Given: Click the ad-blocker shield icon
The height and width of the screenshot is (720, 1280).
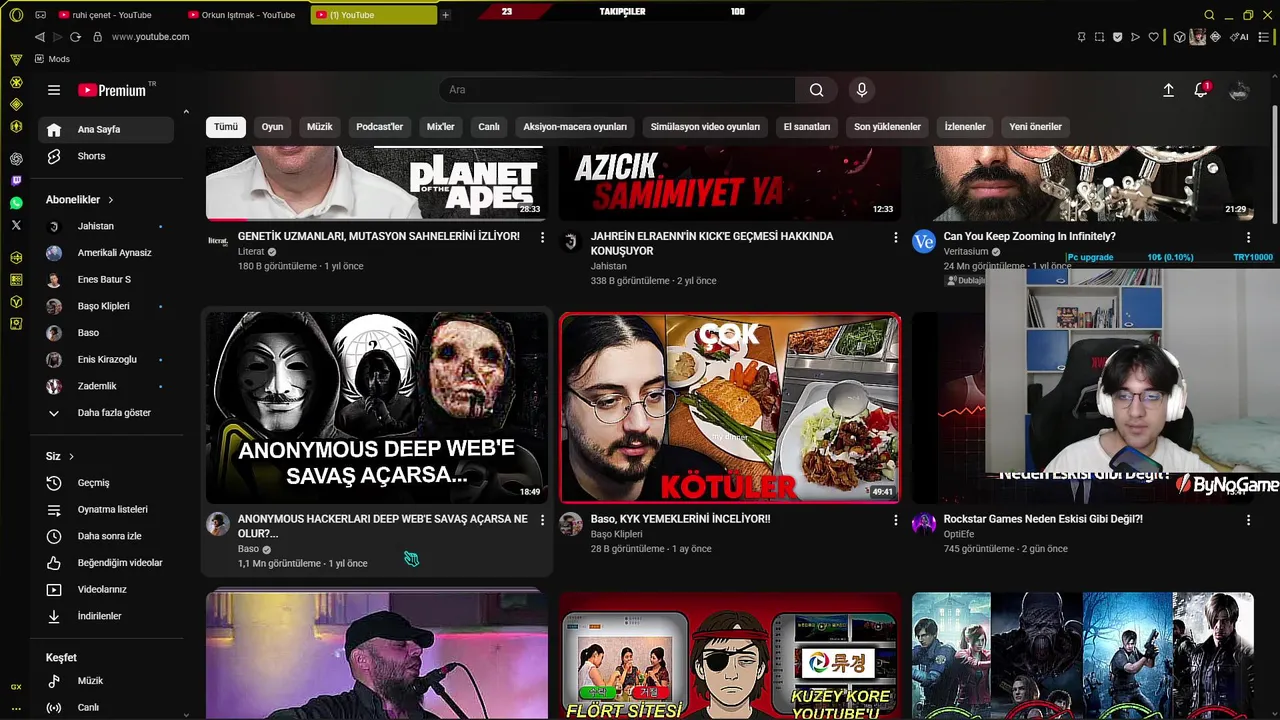Looking at the screenshot, I should 1117,37.
